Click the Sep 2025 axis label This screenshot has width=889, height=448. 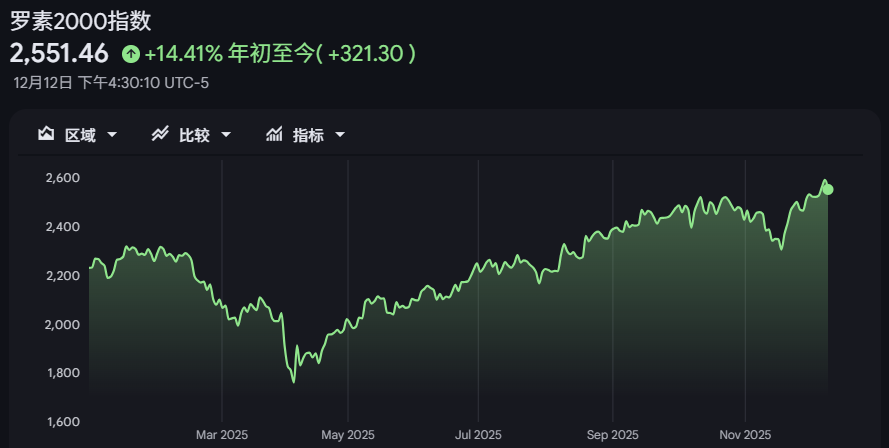[612, 435]
